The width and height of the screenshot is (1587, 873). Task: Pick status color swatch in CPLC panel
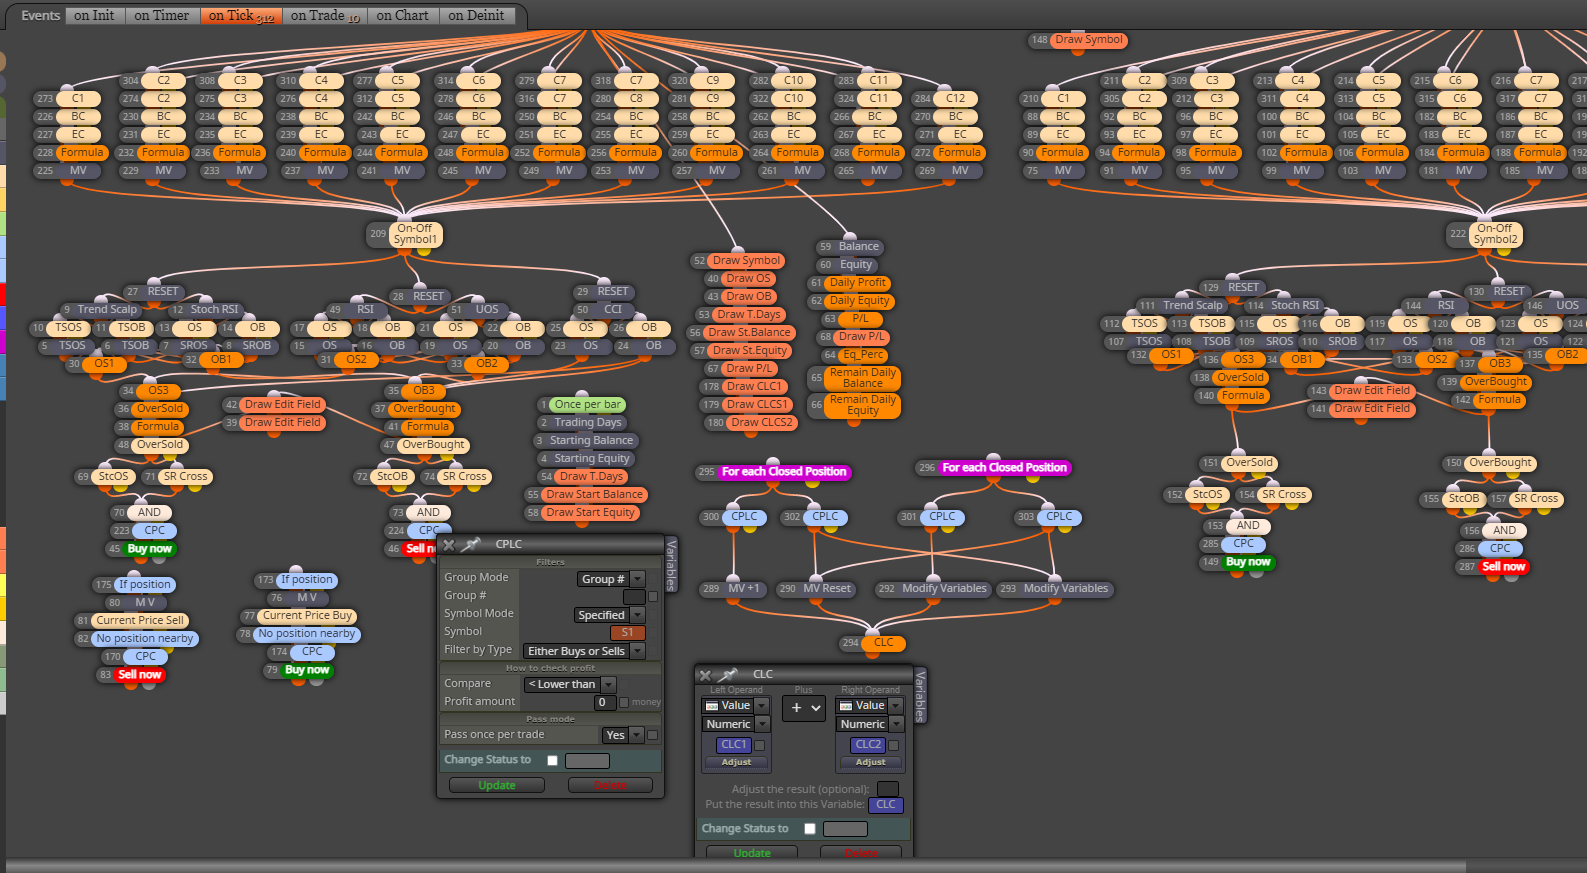point(587,761)
